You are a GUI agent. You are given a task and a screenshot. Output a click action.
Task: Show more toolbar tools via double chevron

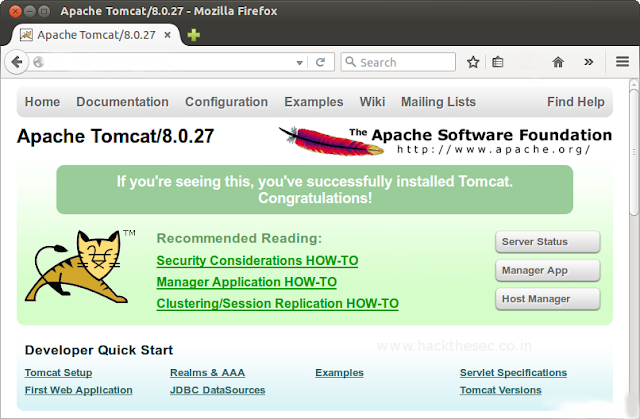click(588, 62)
